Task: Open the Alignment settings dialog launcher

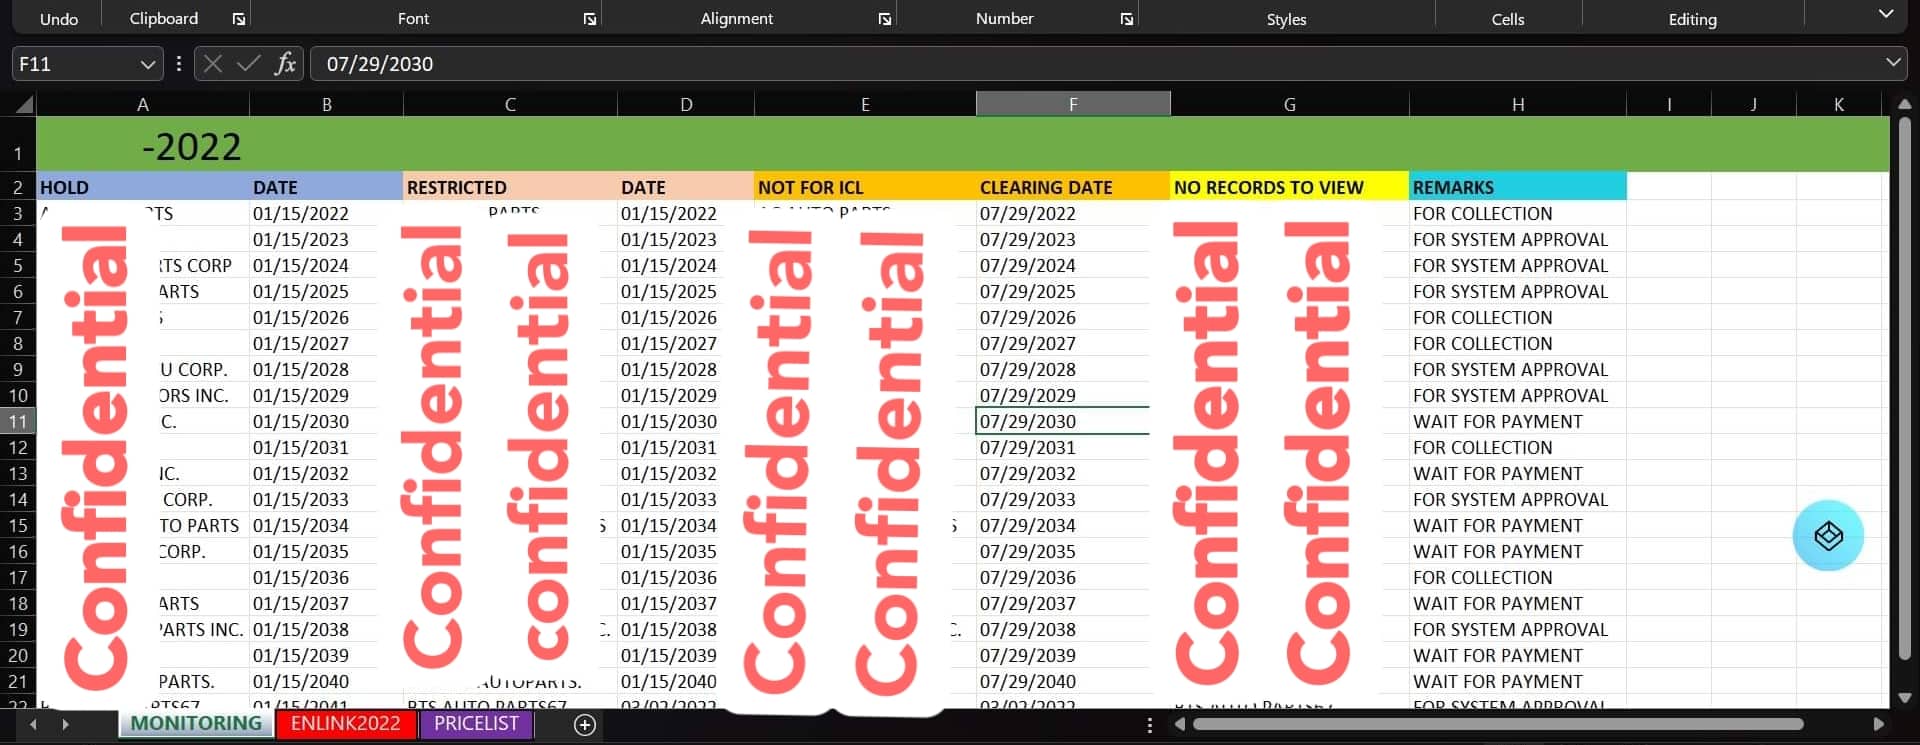Action: (885, 19)
